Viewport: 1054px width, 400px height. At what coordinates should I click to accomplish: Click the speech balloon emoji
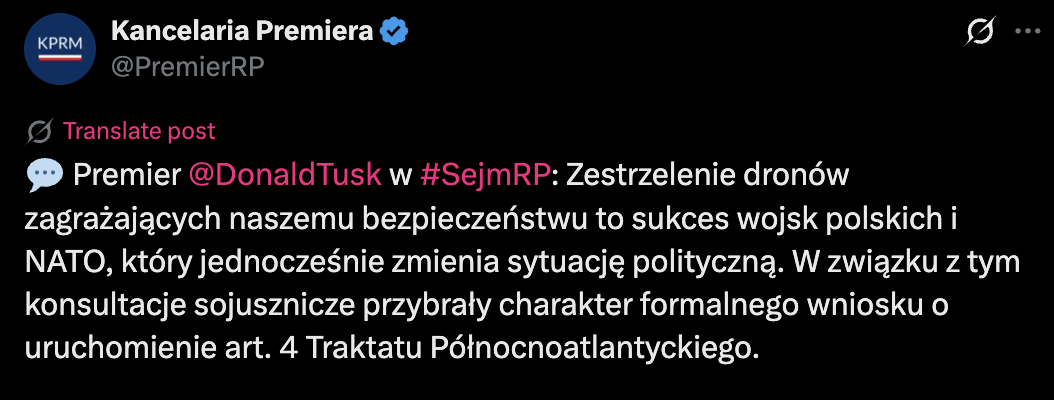tap(45, 176)
